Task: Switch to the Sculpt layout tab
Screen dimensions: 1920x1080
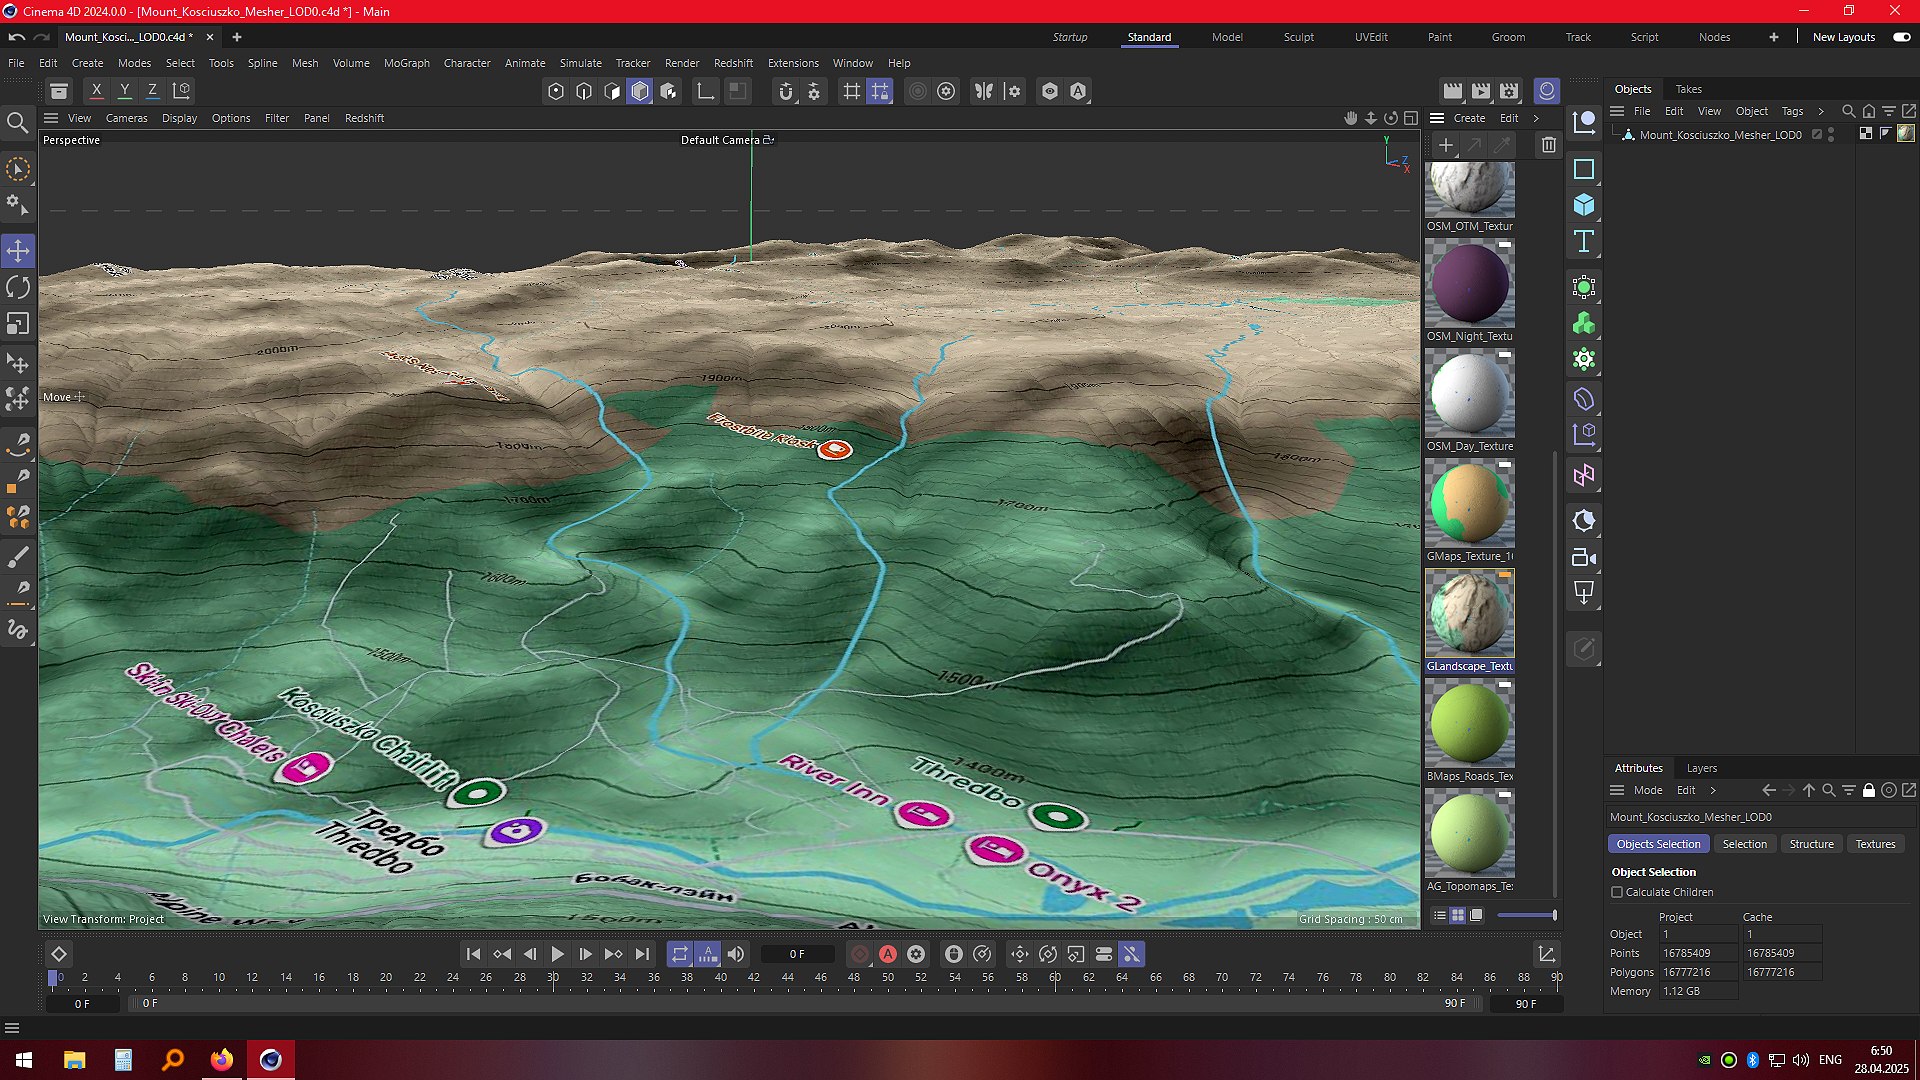Action: 1299,37
